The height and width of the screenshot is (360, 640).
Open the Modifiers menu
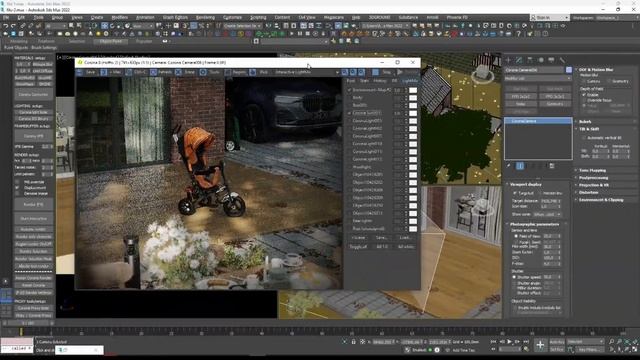coord(120,18)
